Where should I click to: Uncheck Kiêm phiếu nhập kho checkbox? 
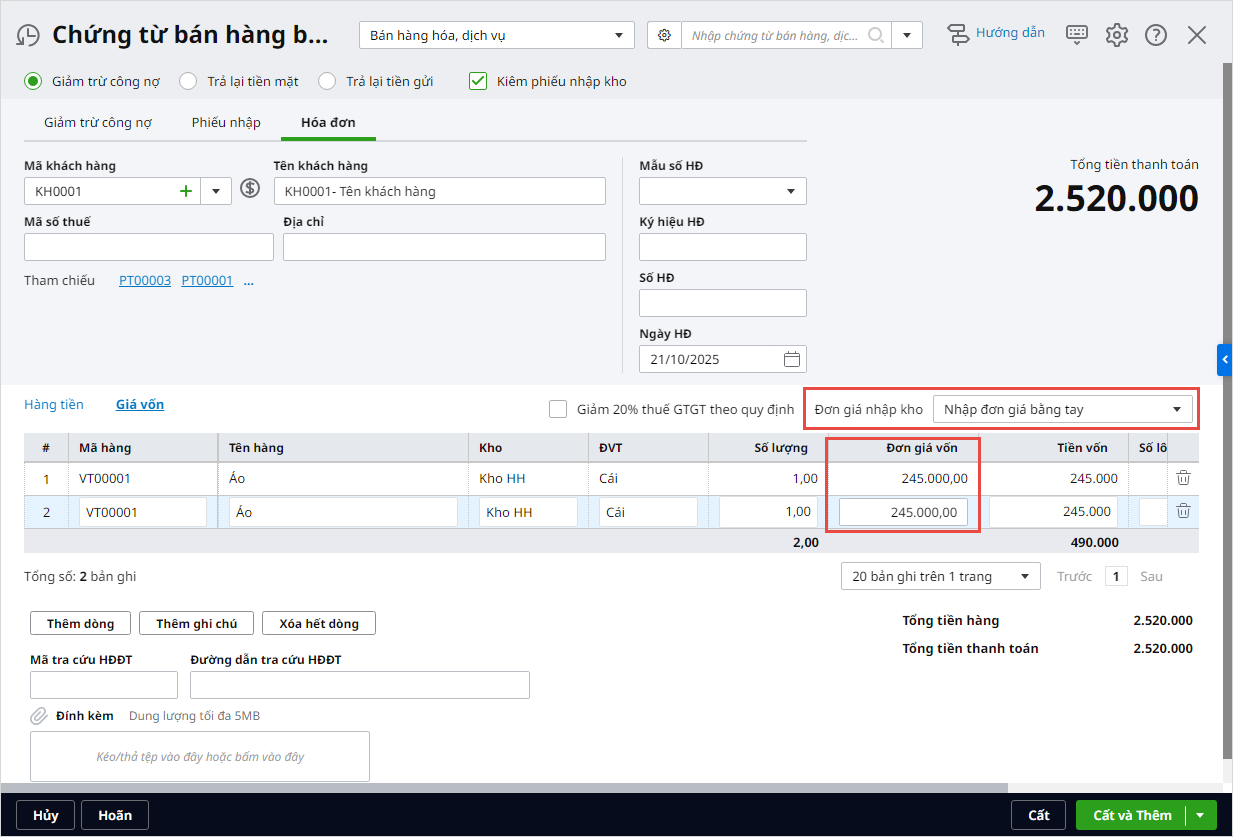[x=478, y=81]
